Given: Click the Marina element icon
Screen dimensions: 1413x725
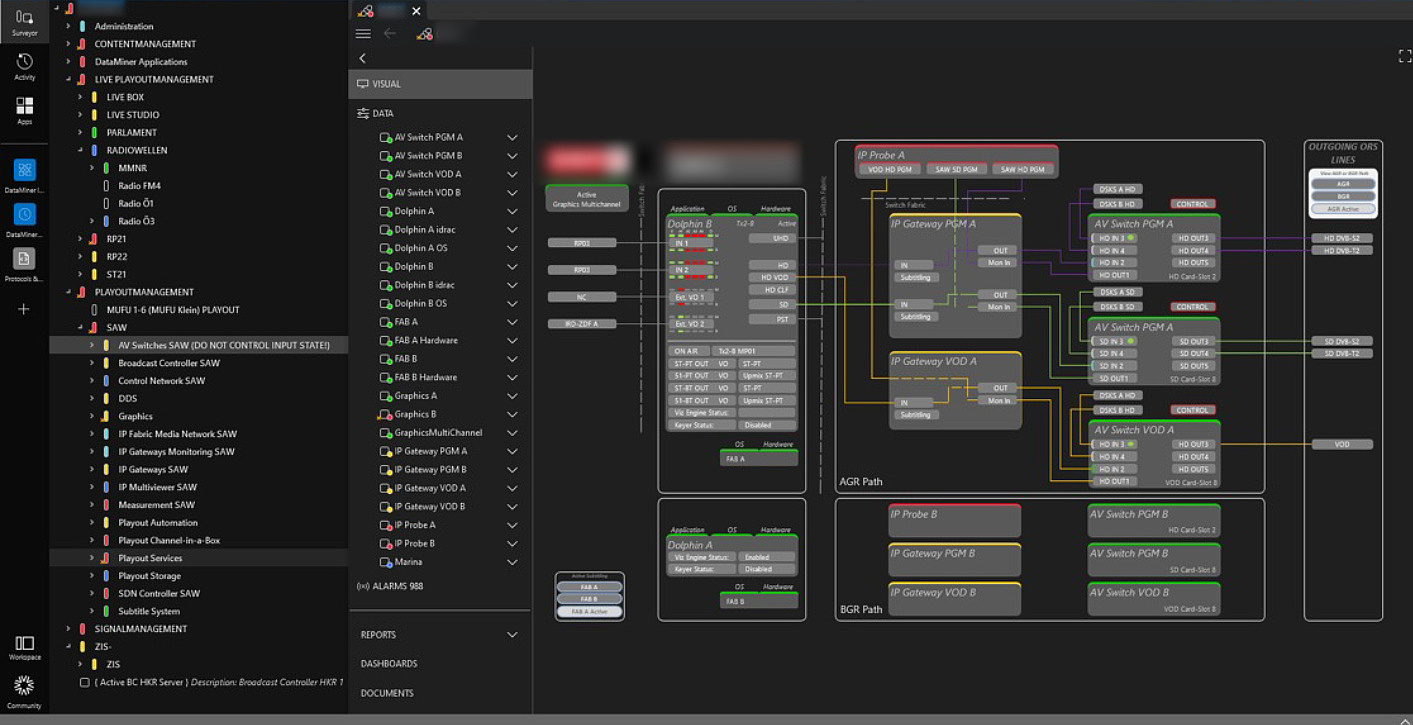Looking at the screenshot, I should point(385,563).
